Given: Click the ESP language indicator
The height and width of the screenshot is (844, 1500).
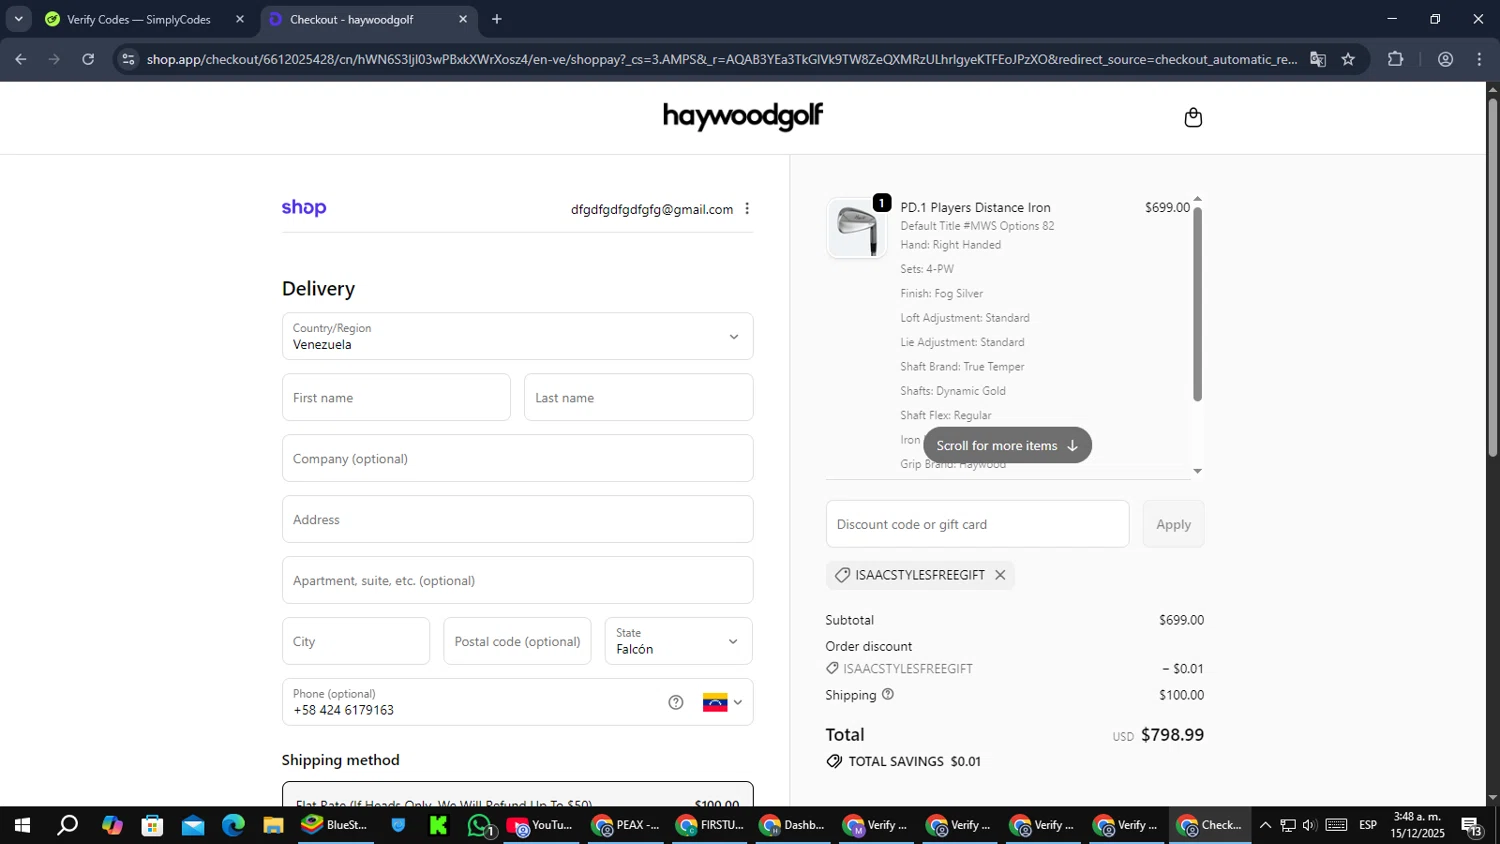Looking at the screenshot, I should tap(1368, 825).
